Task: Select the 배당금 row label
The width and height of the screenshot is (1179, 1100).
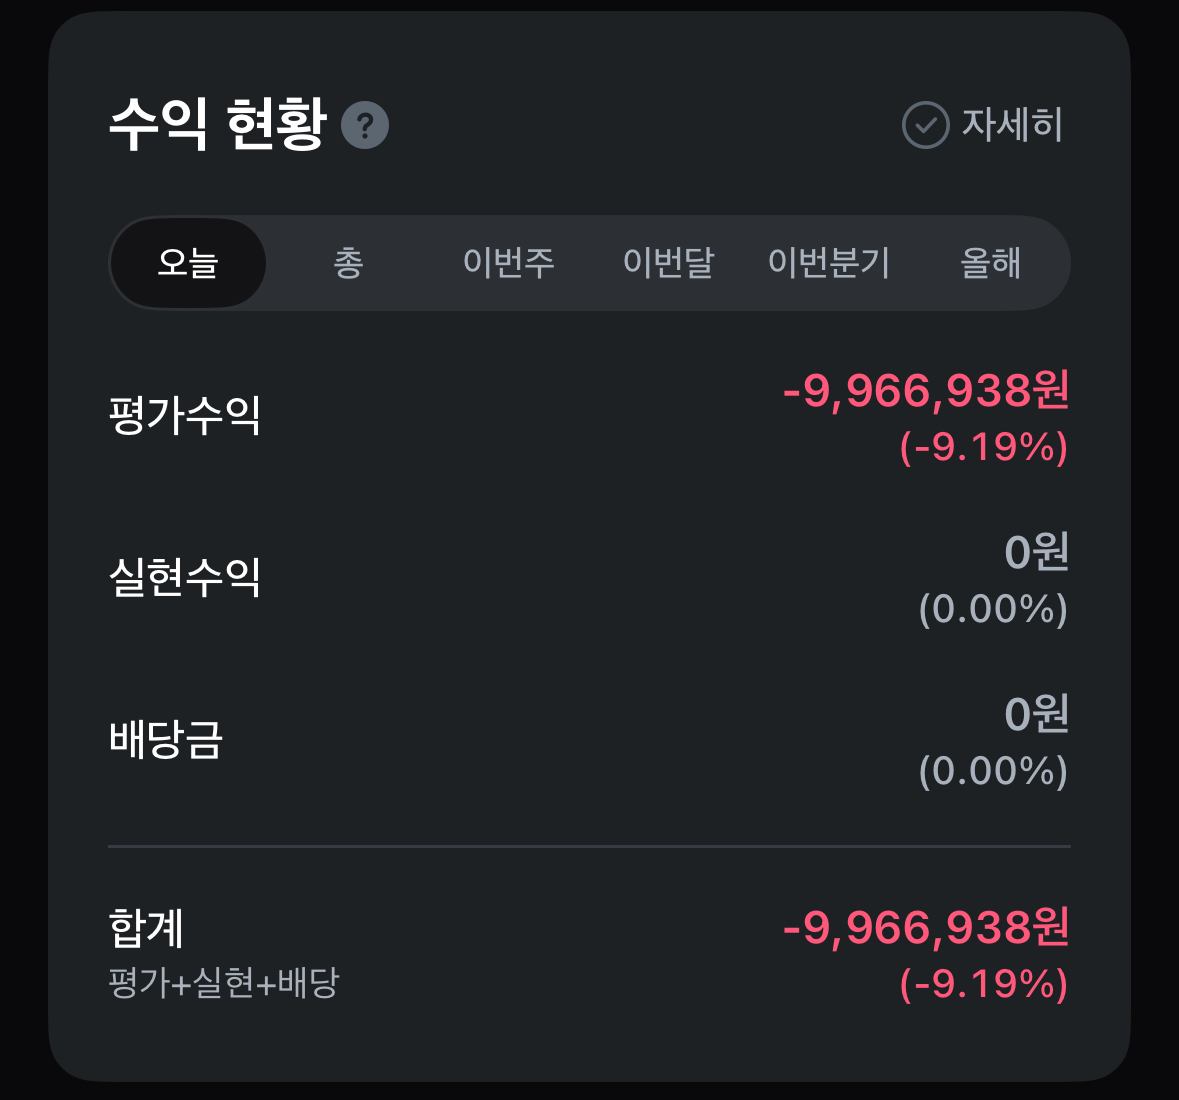Action: click(166, 740)
